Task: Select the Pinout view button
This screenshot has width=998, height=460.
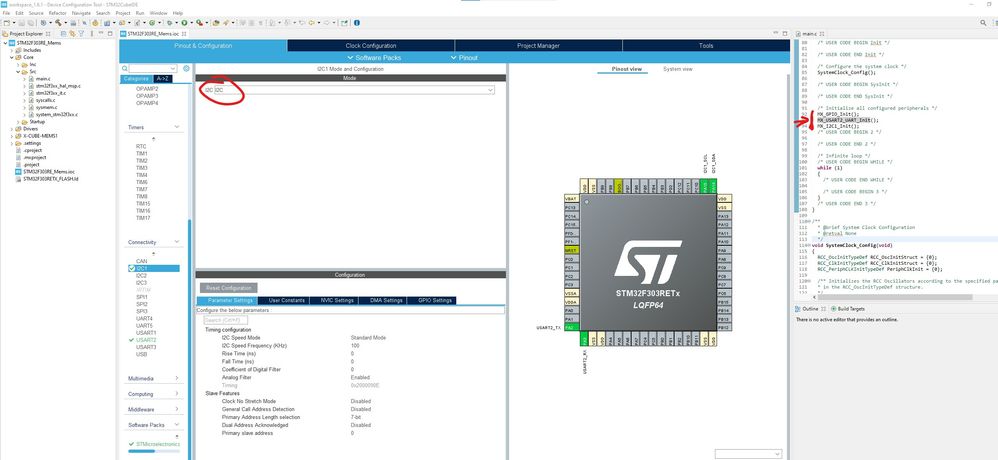Action: [x=626, y=69]
